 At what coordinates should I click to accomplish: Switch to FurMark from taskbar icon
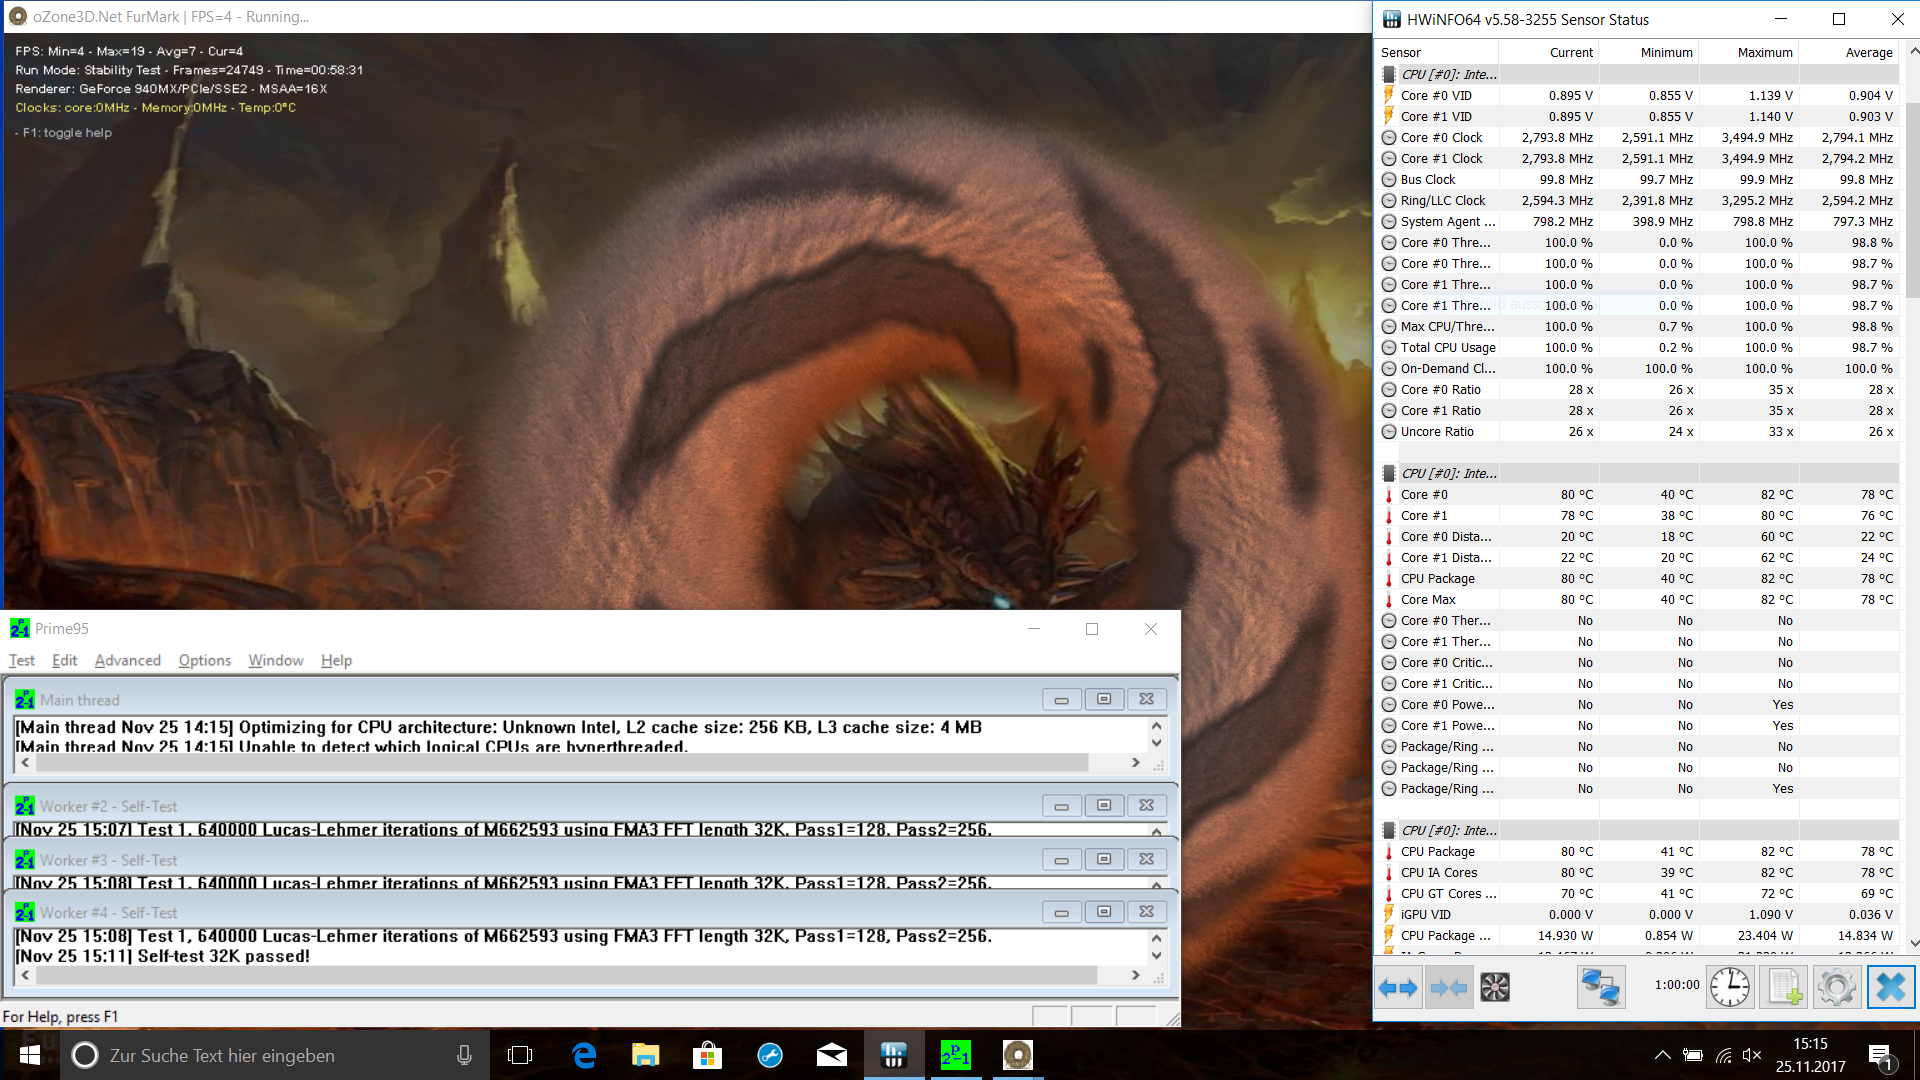point(1017,1055)
